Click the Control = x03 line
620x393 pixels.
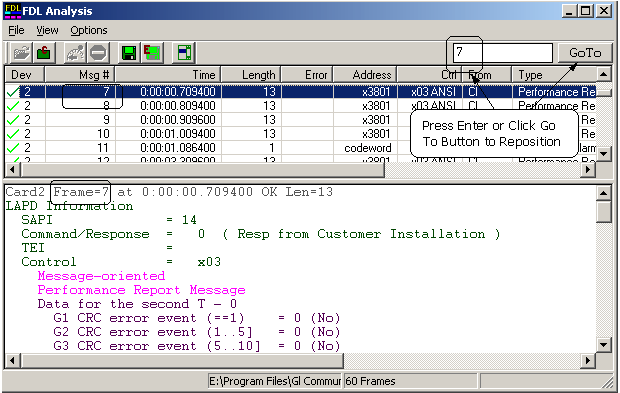click(x=121, y=262)
